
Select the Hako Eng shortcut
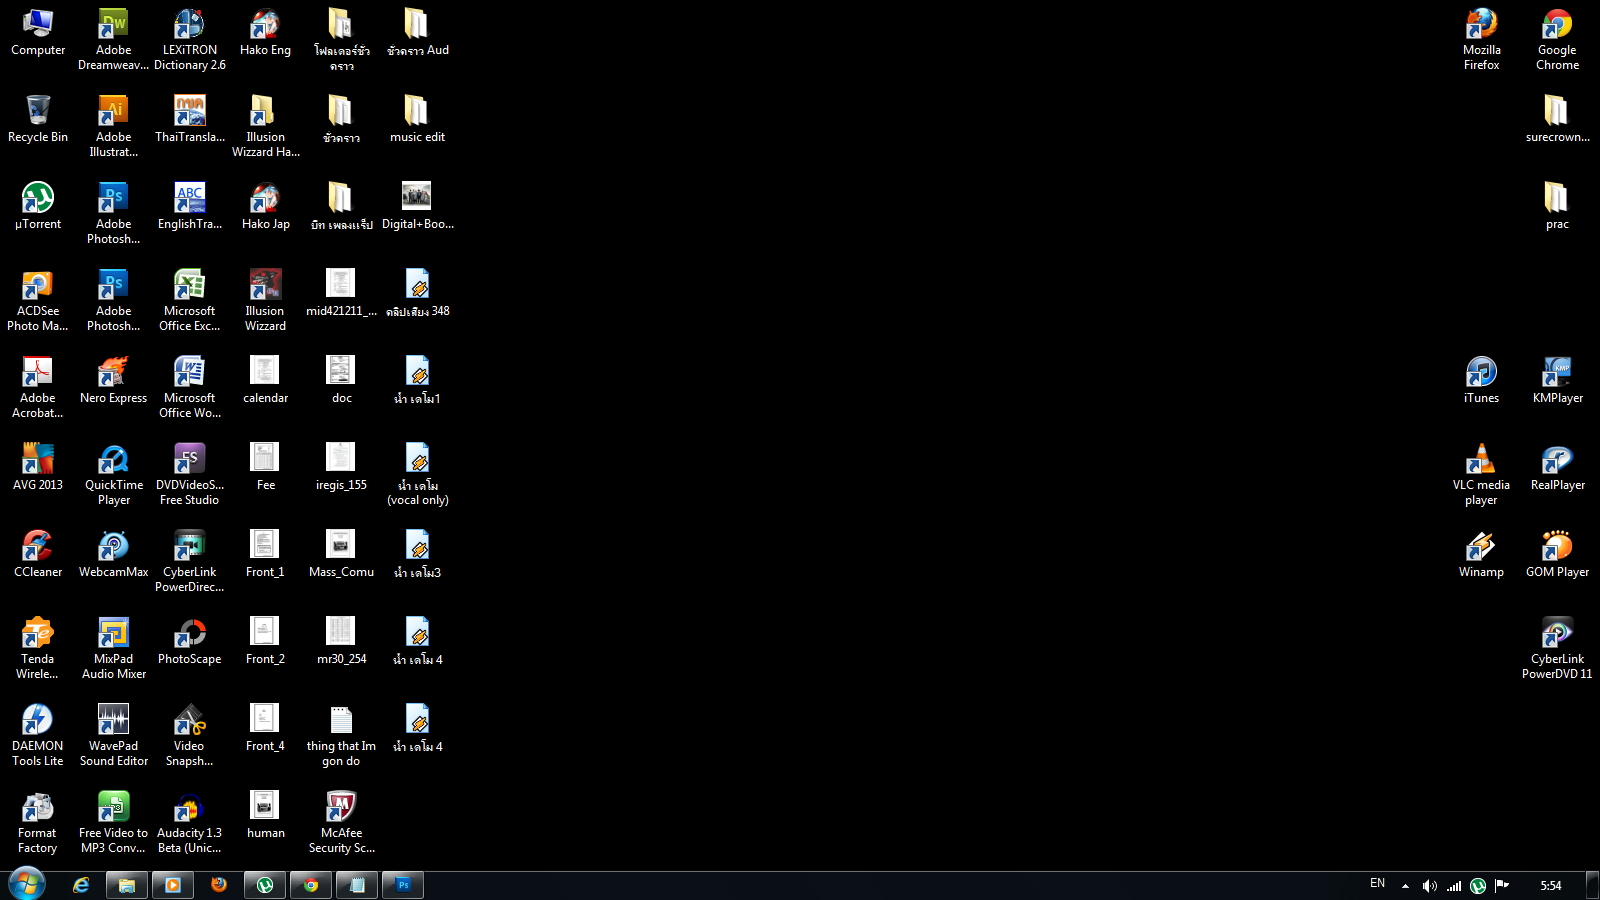(266, 32)
